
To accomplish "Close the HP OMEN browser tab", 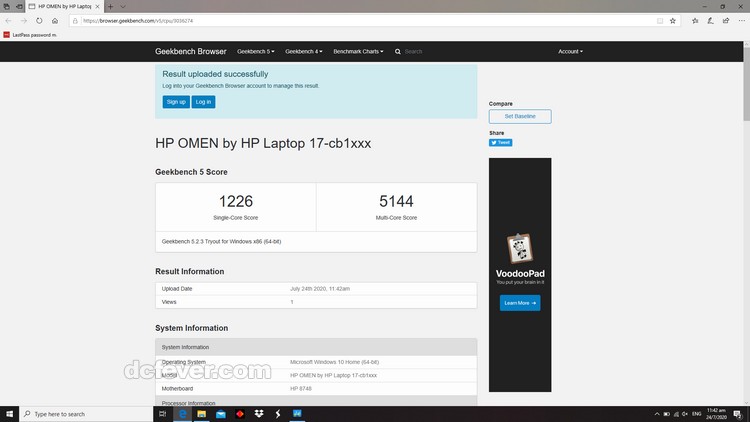I will coord(98,7).
